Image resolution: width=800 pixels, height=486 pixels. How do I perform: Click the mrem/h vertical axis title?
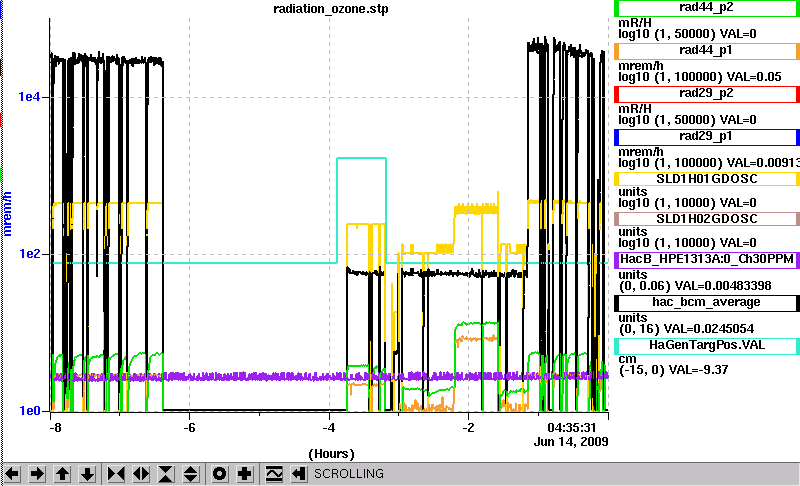coord(7,214)
